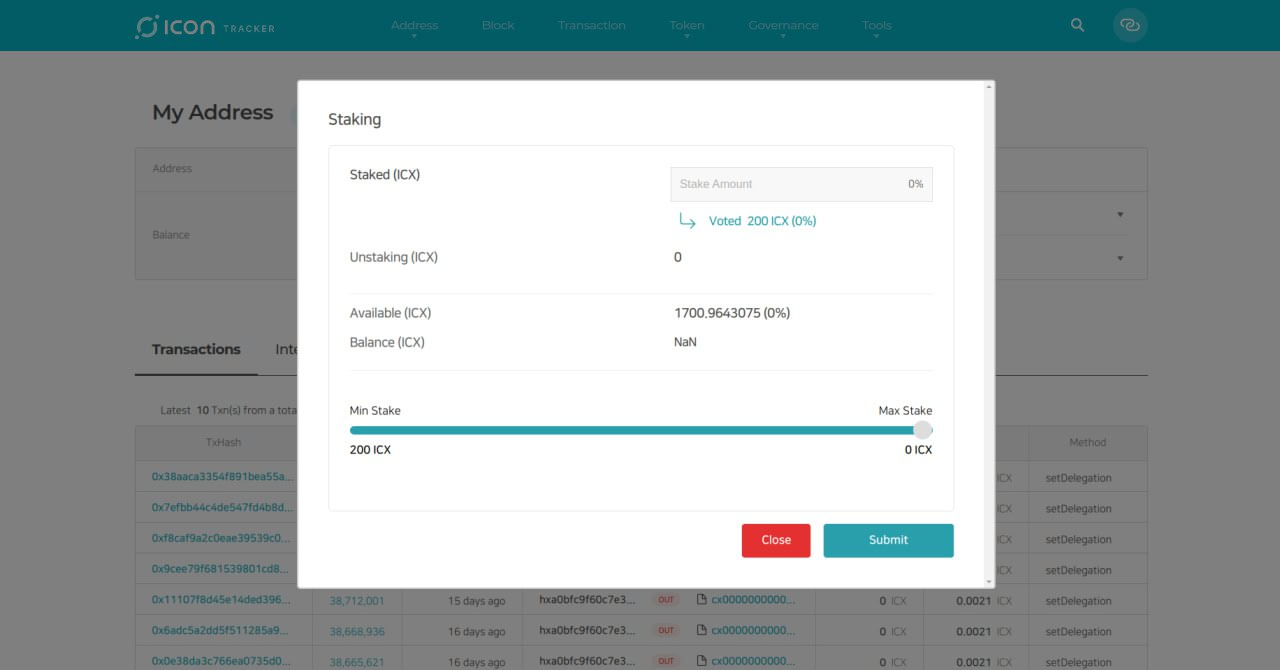Open the search magnifier icon
Screen dimensions: 1280x670
[1077, 25]
